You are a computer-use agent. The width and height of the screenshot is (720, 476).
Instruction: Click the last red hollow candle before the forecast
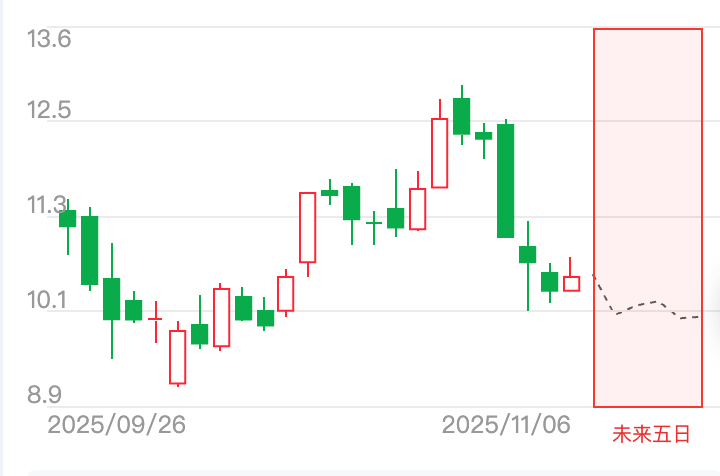[x=571, y=283]
